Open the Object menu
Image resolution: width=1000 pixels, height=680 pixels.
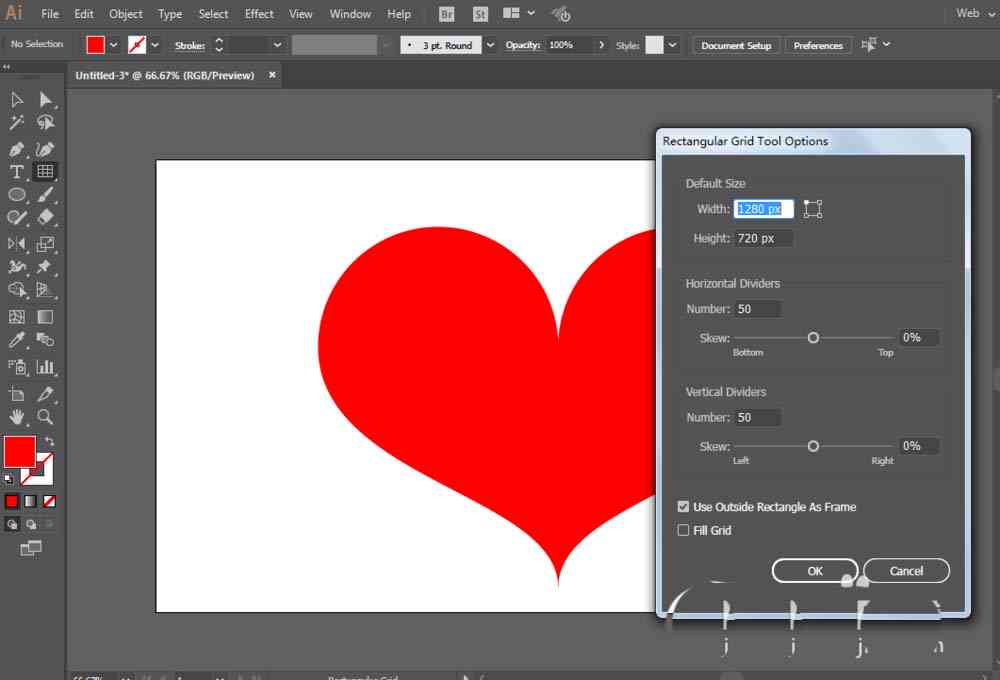tap(126, 14)
